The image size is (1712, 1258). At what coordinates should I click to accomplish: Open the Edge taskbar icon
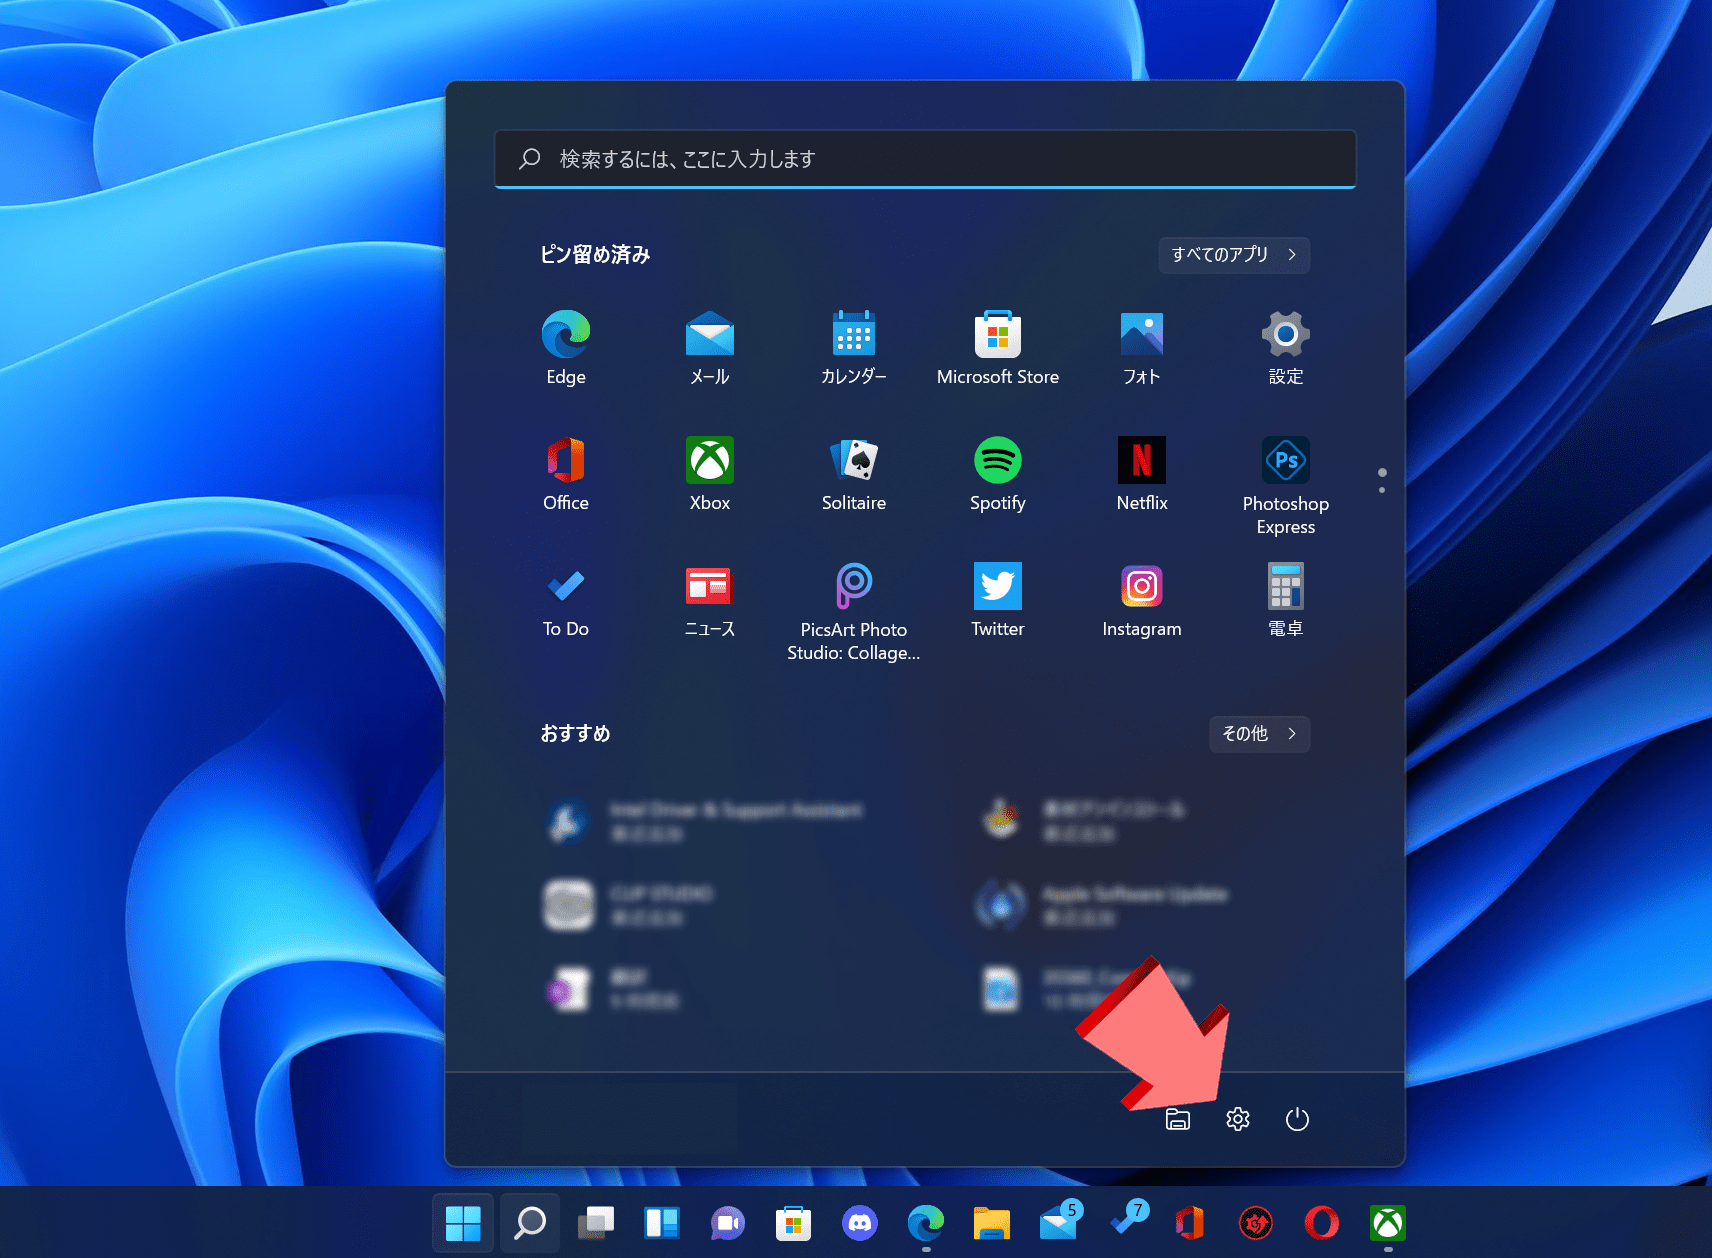tap(926, 1222)
